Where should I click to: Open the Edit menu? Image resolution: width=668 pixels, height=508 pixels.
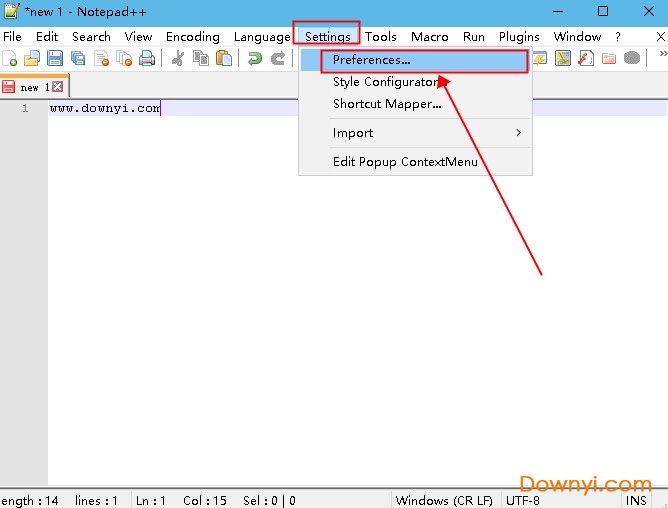coord(47,37)
